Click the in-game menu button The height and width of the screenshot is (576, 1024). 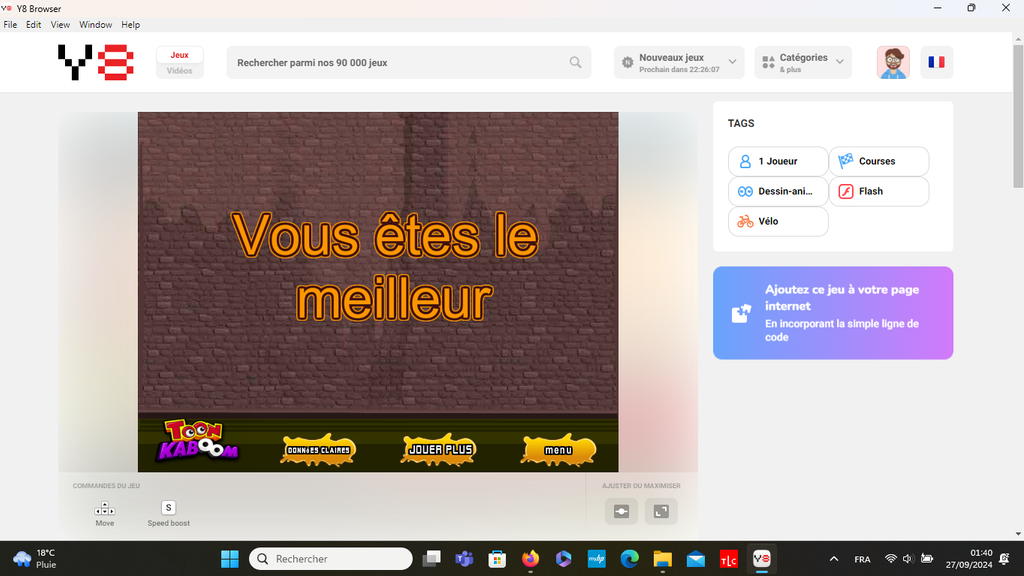pyautogui.click(x=558, y=451)
